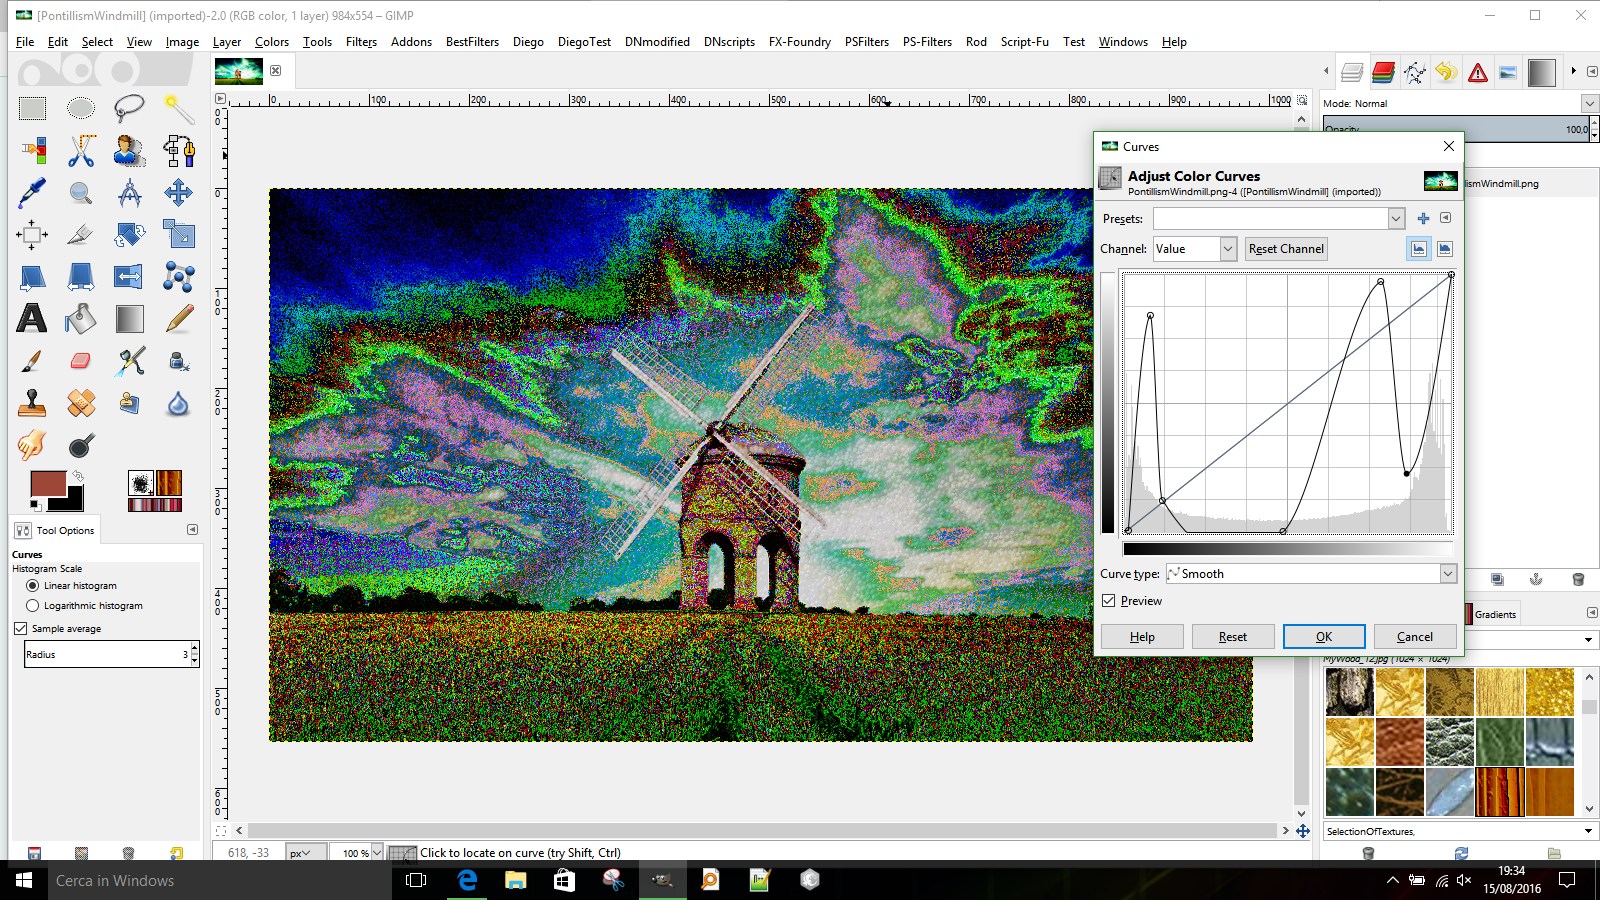Open Tool Options tab configuration menu

[x=193, y=530]
